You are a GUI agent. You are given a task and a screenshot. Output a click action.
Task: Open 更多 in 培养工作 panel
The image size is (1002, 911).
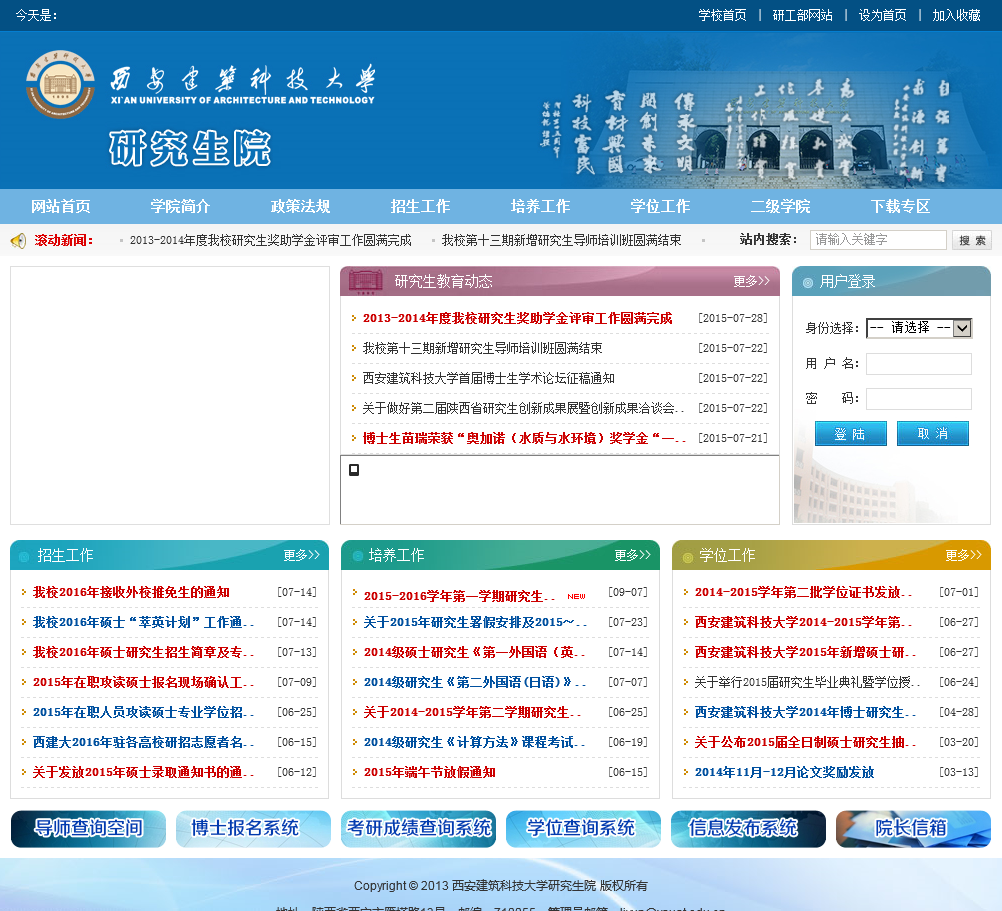[633, 555]
